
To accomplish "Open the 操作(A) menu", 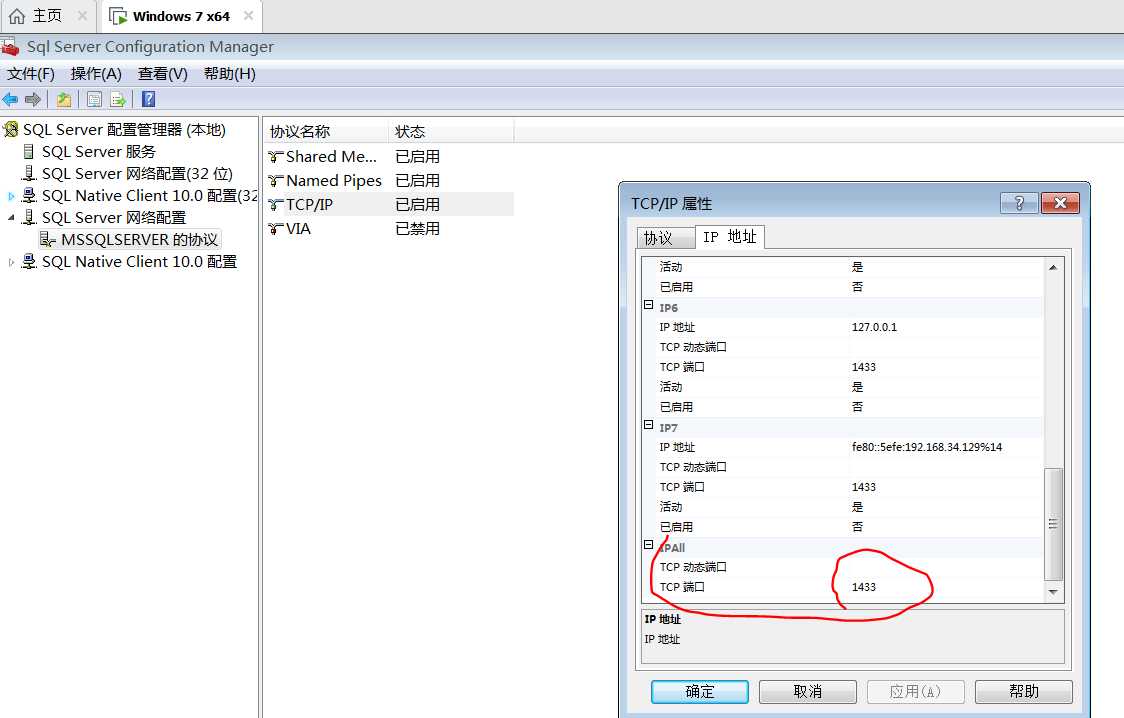I will coord(96,74).
